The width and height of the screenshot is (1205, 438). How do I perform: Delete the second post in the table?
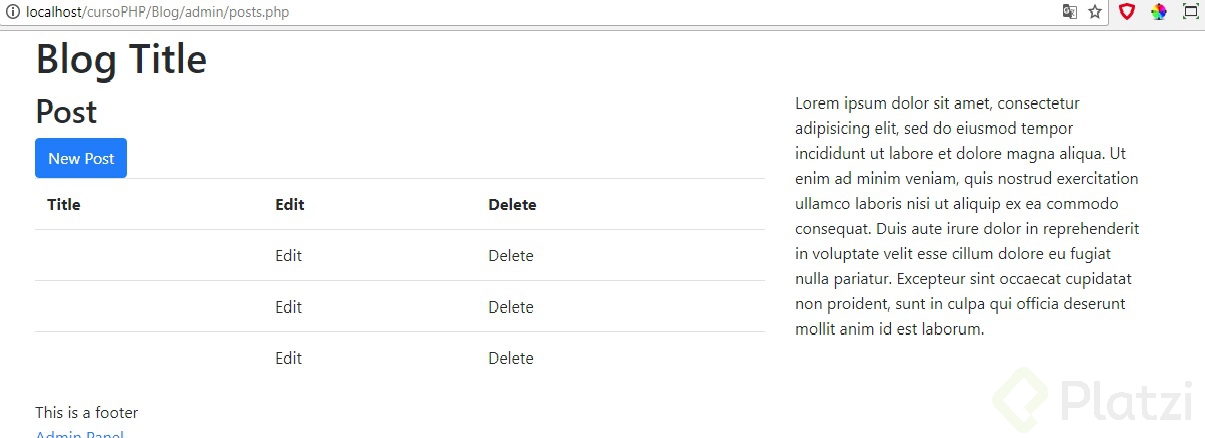click(510, 307)
